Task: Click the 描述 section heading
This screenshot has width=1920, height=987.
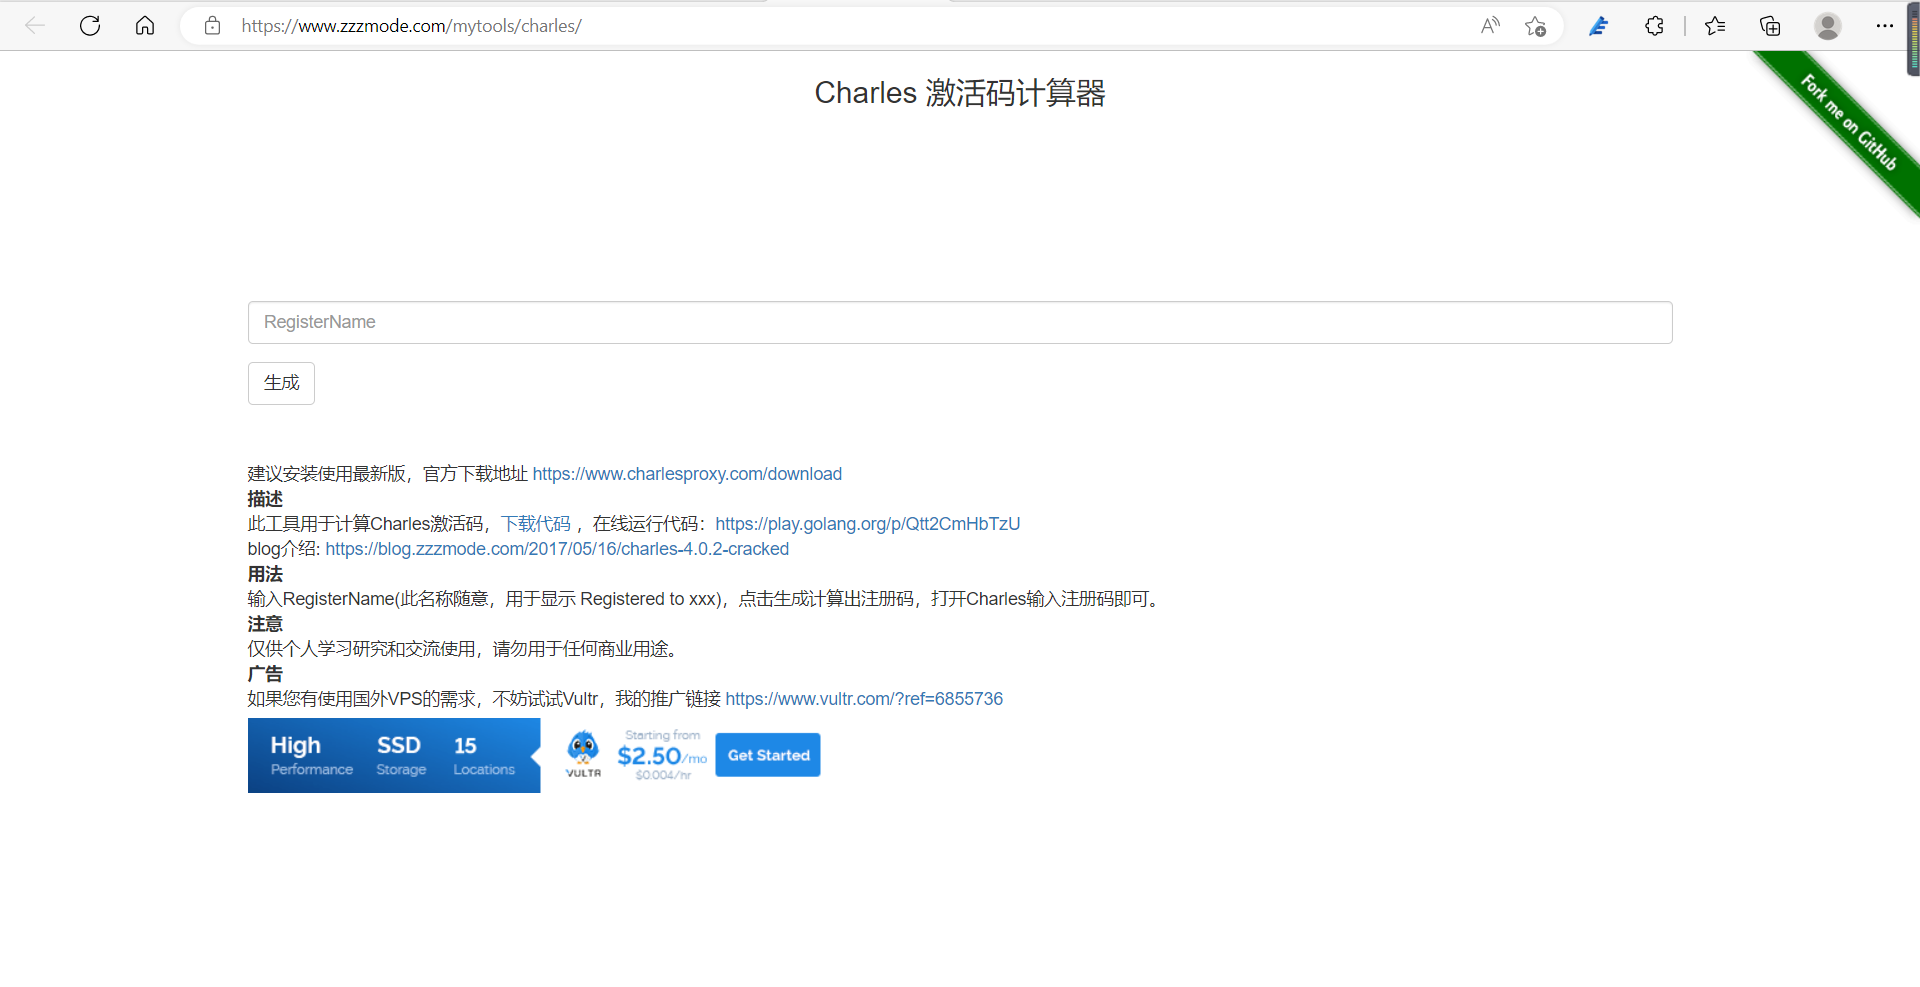Action: [x=265, y=499]
